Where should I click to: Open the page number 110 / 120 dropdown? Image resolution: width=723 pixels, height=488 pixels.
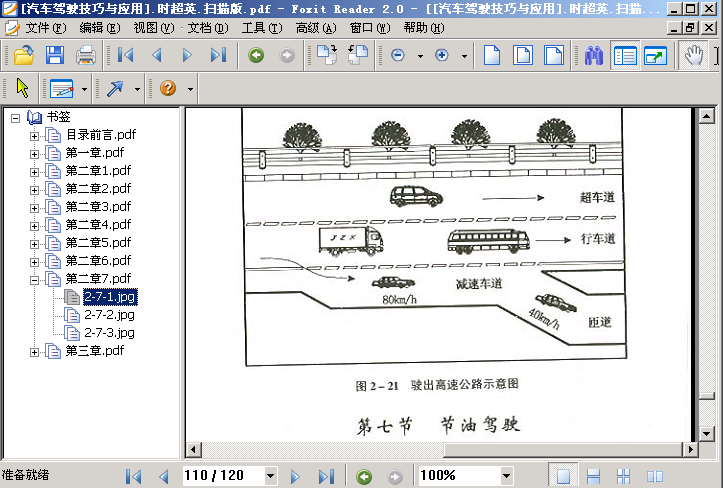point(270,476)
